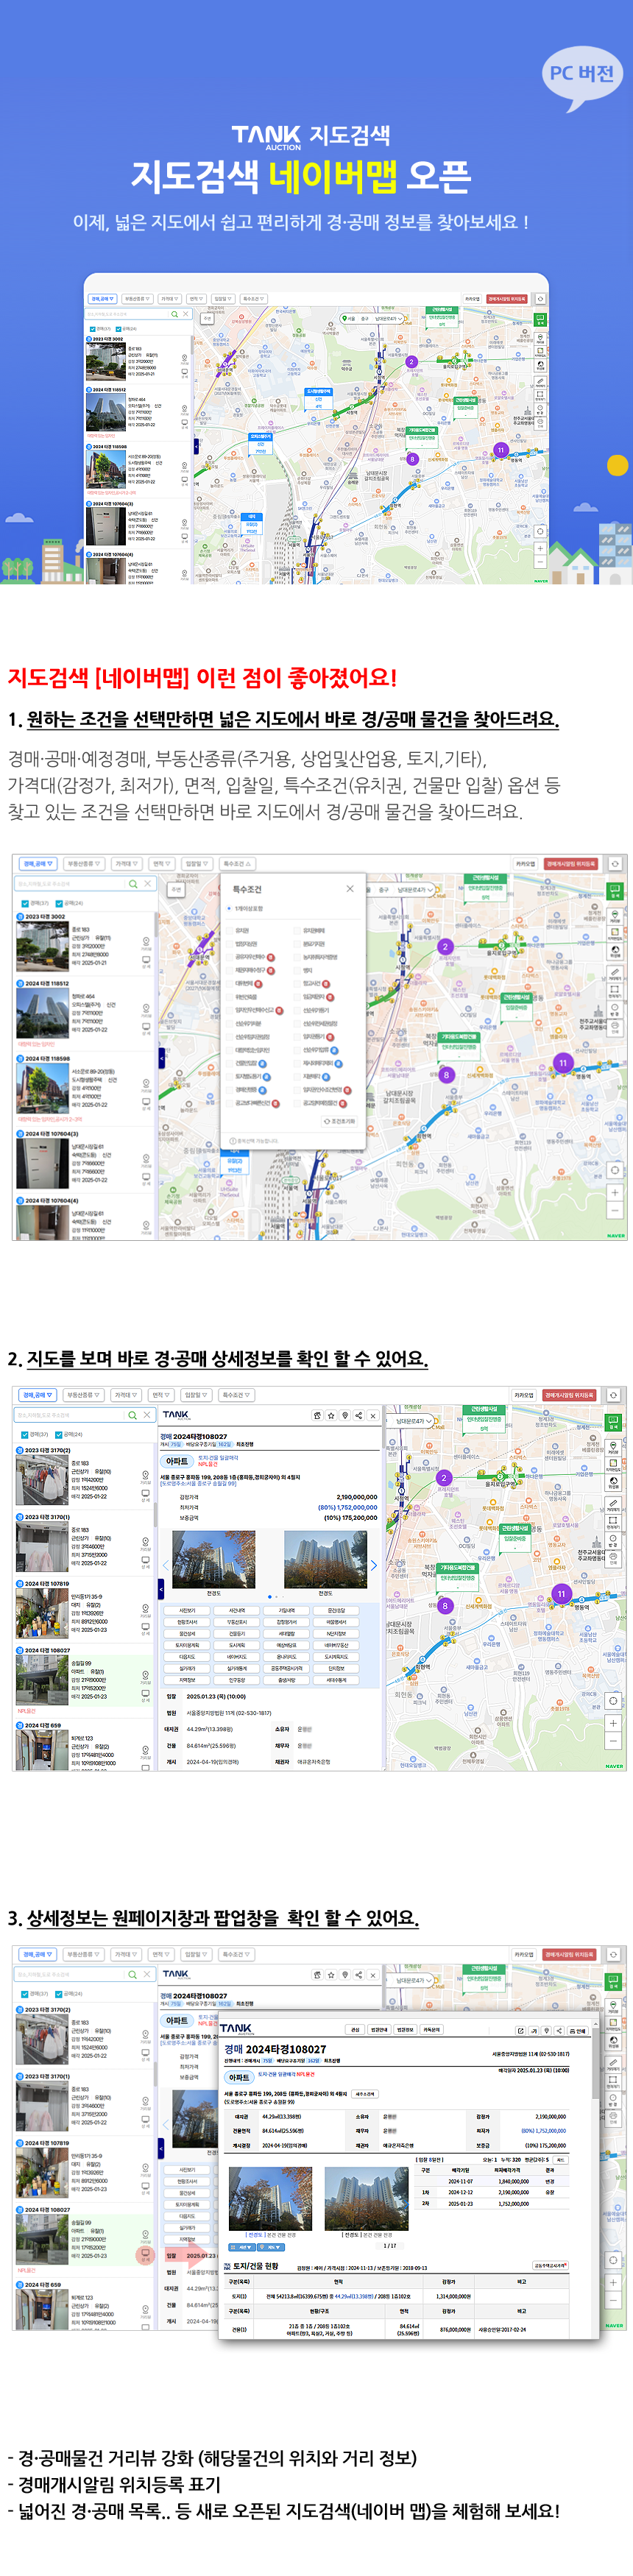Viewport: 633px width, 2576px height.
Task: Open cluster marker 8 on section 1 map
Action: pyautogui.click(x=446, y=1075)
